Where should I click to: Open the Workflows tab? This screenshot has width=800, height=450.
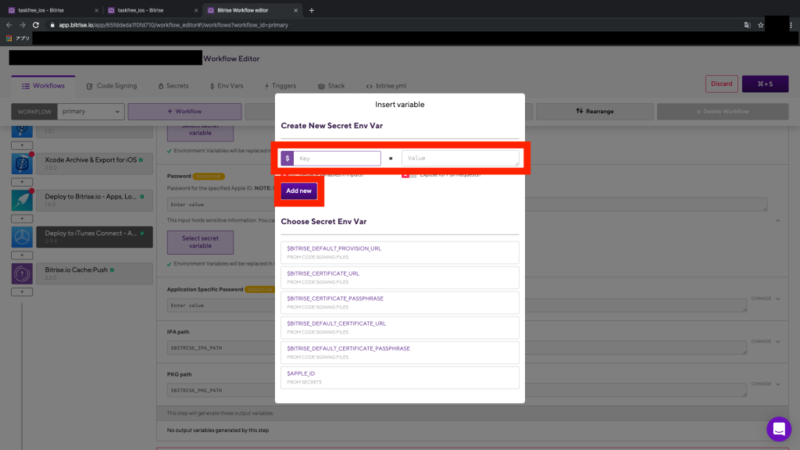(43, 86)
